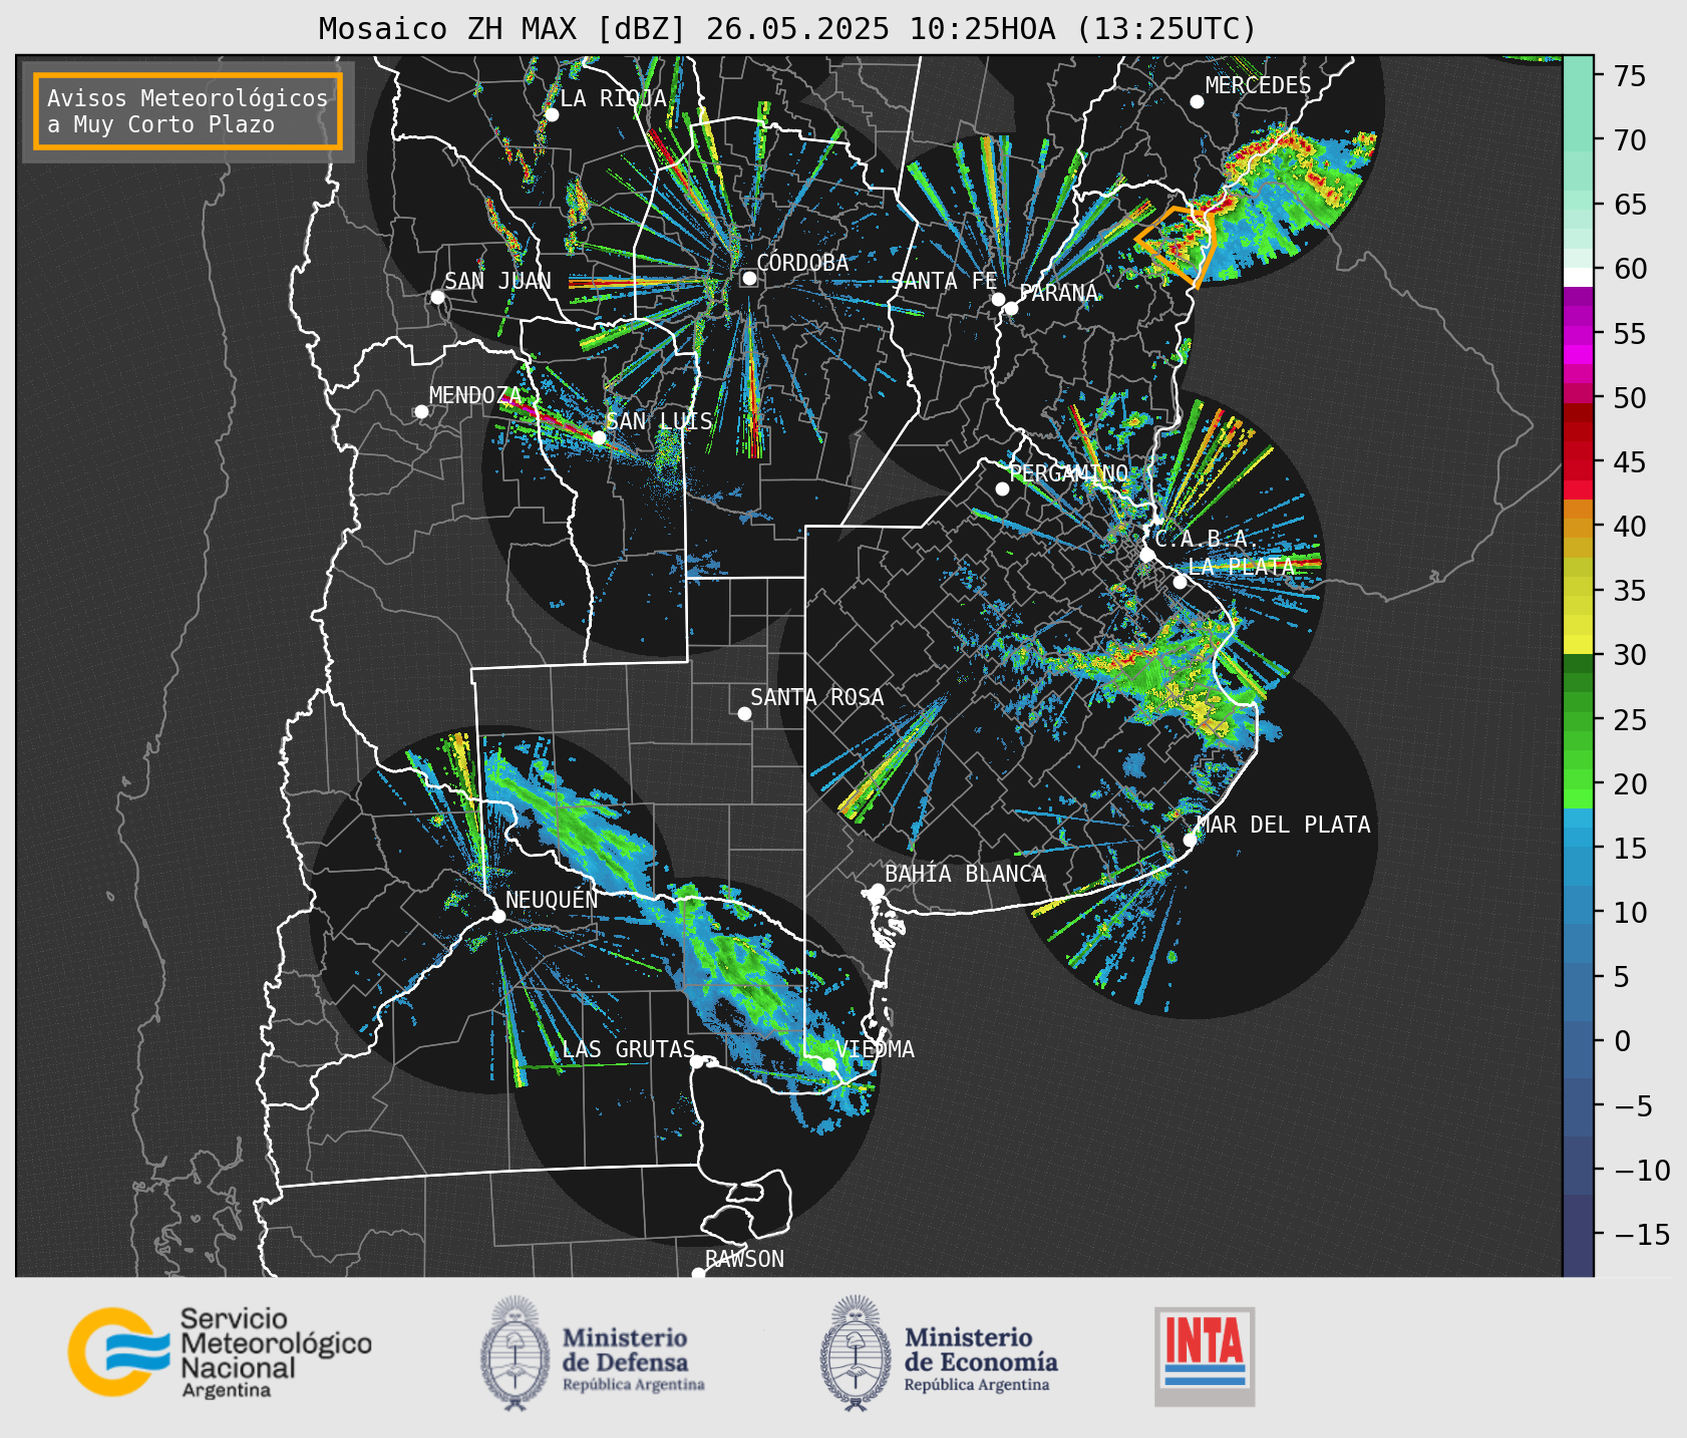Click the 60 value on the colorbar

click(x=1630, y=269)
